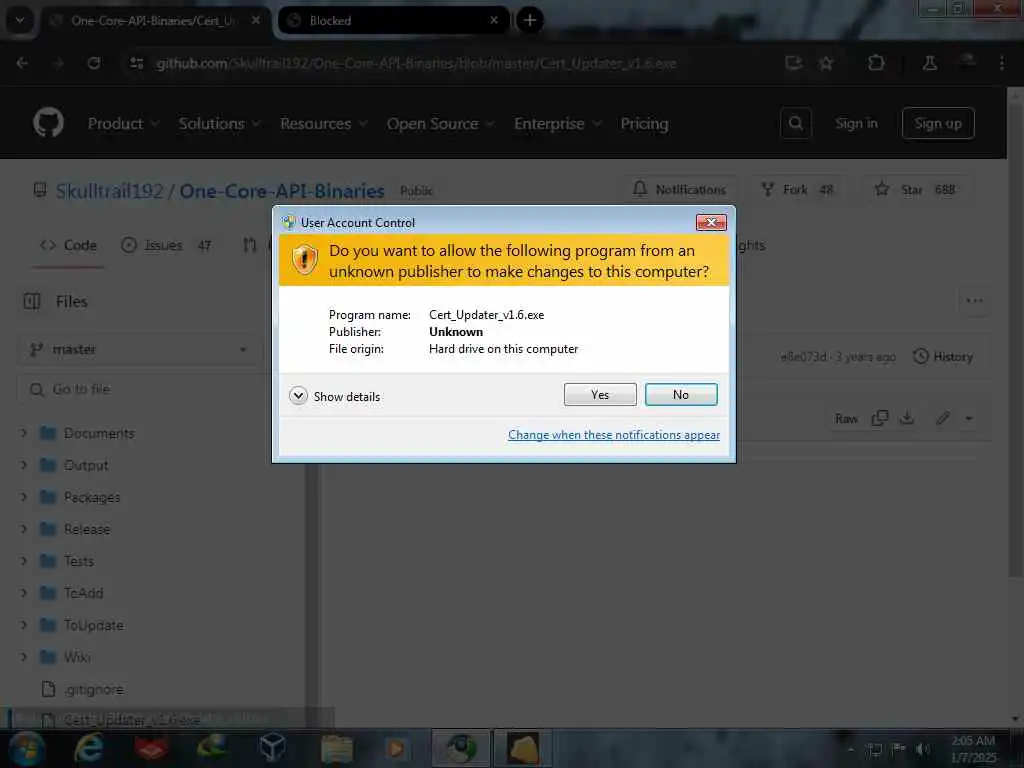Open a new browser tab
1024x768 pixels.
click(x=530, y=20)
